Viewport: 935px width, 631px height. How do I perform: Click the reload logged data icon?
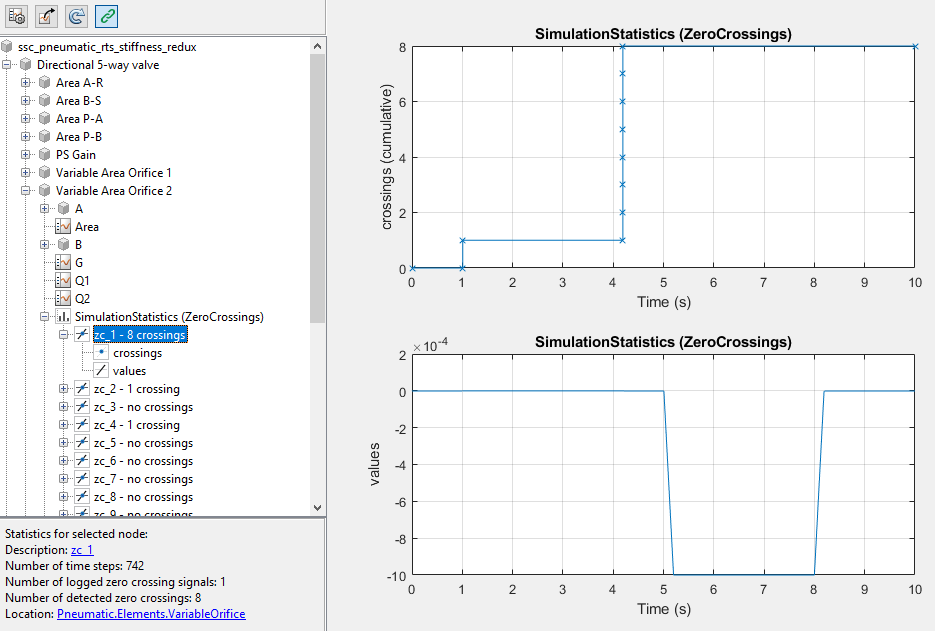(x=76, y=16)
